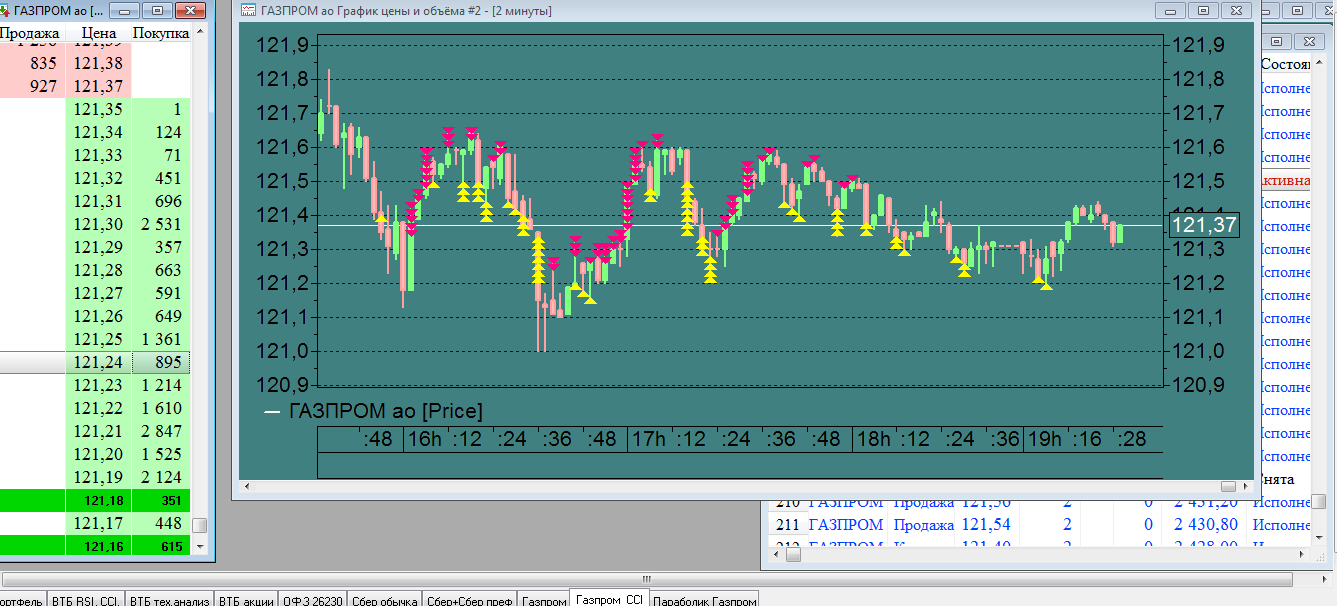Click the ГАЗПРОМ ао [Price] chart legend
This screenshot has height=606, width=1337.
tap(373, 411)
